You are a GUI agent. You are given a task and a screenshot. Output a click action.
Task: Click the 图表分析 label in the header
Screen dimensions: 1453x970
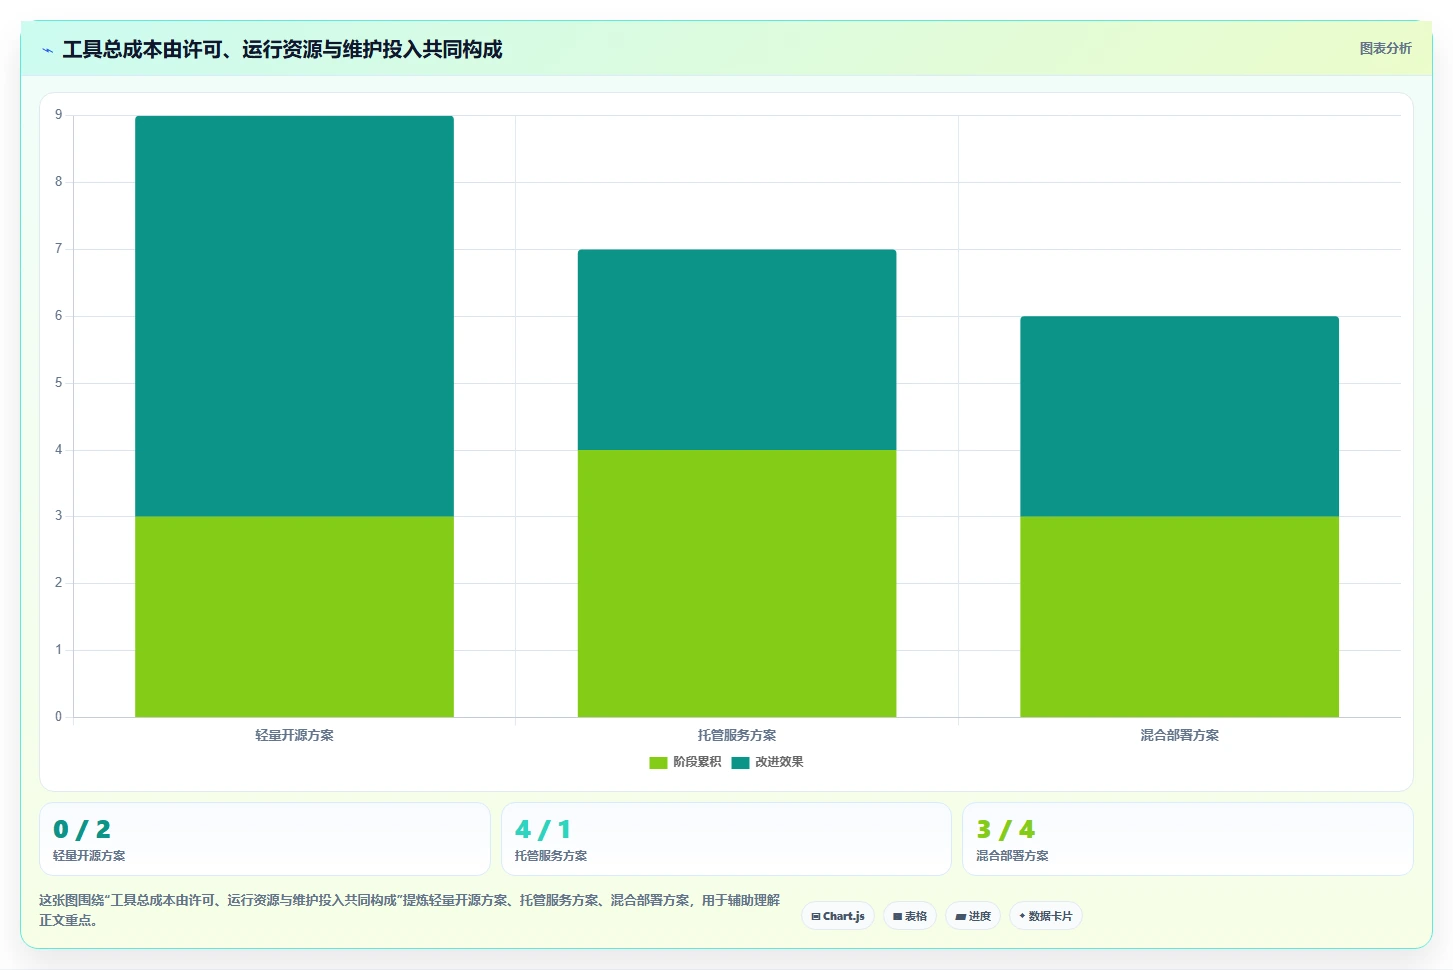click(1385, 48)
